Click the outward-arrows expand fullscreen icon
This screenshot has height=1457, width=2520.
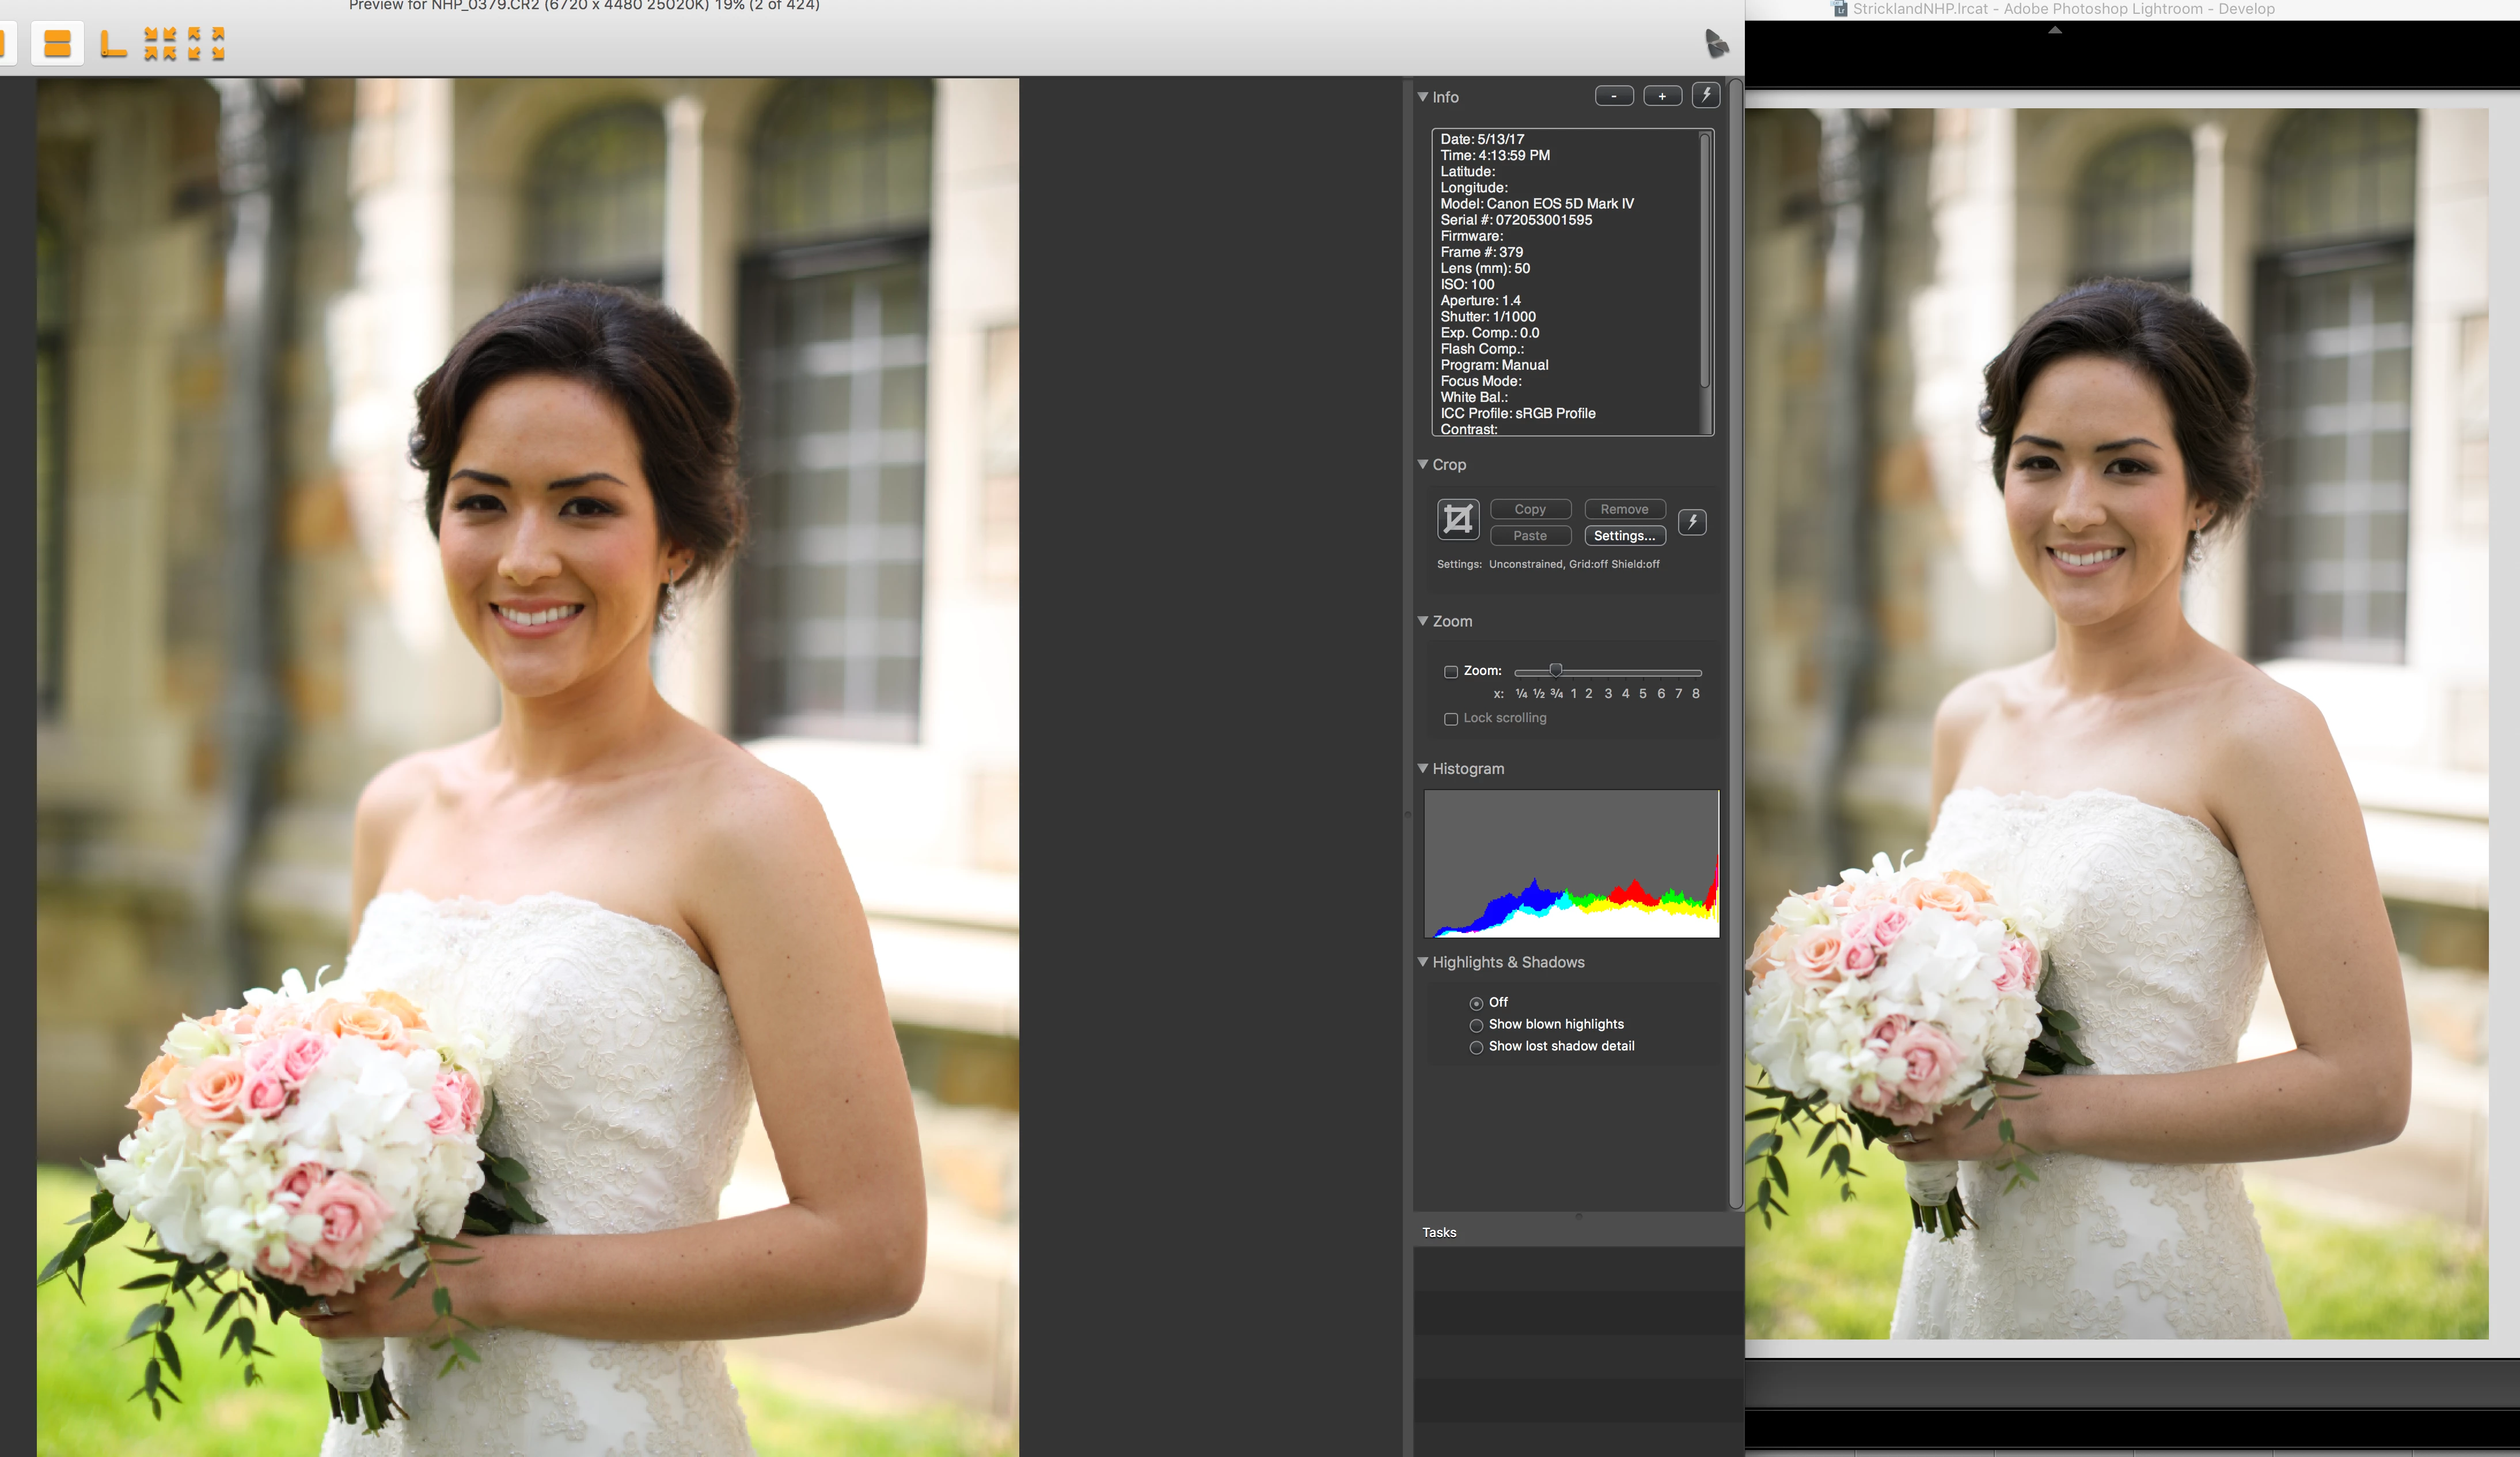[206, 44]
